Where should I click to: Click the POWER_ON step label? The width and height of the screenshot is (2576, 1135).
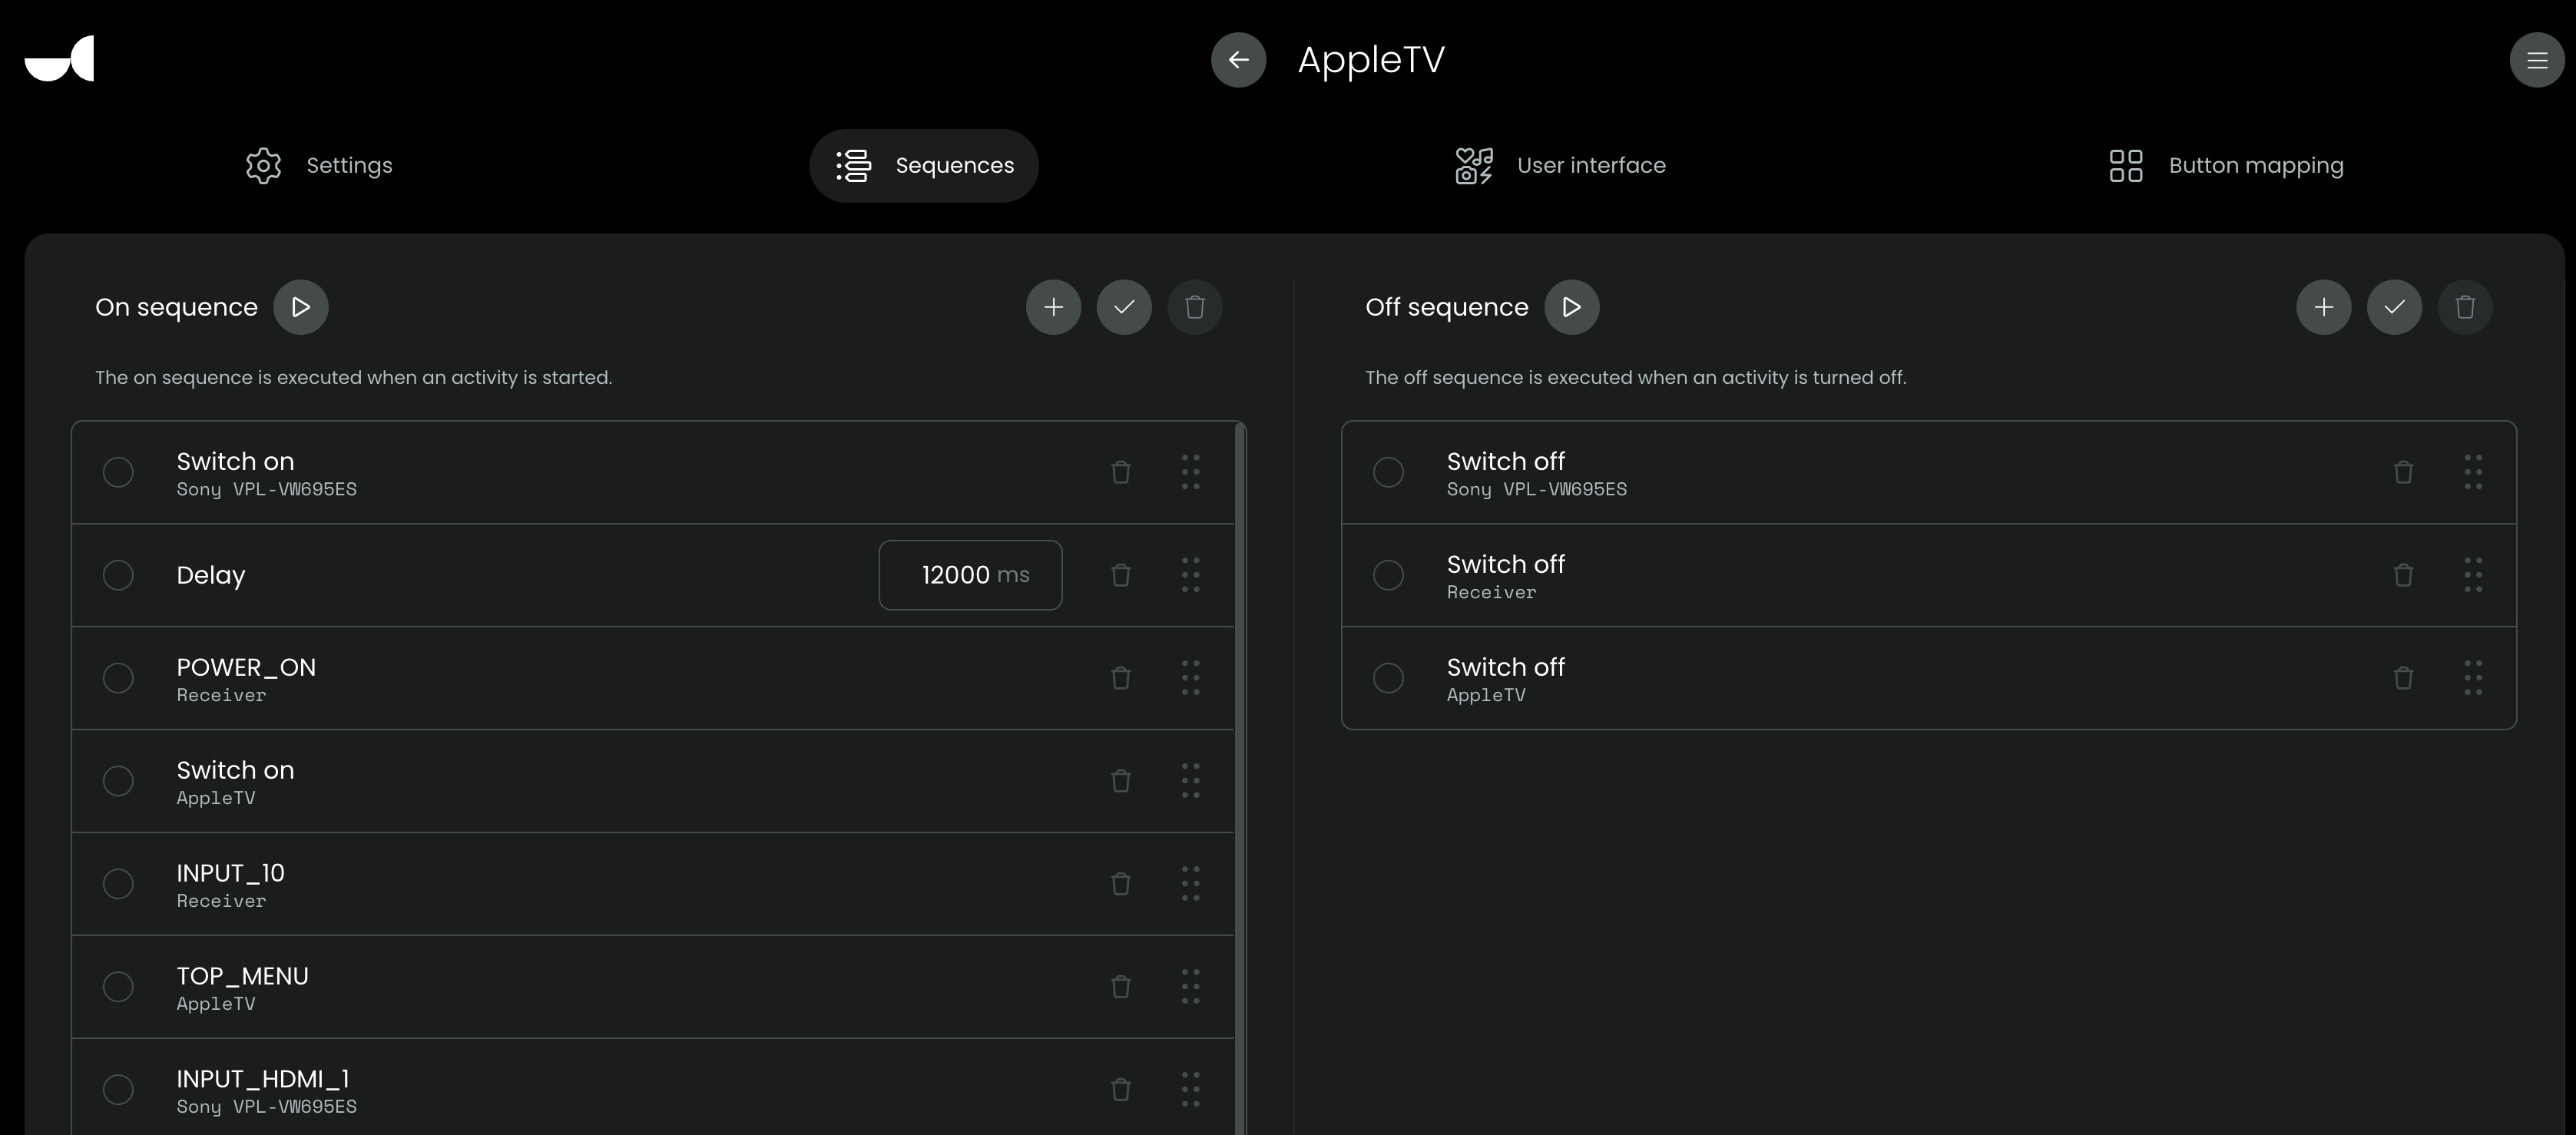click(x=246, y=667)
